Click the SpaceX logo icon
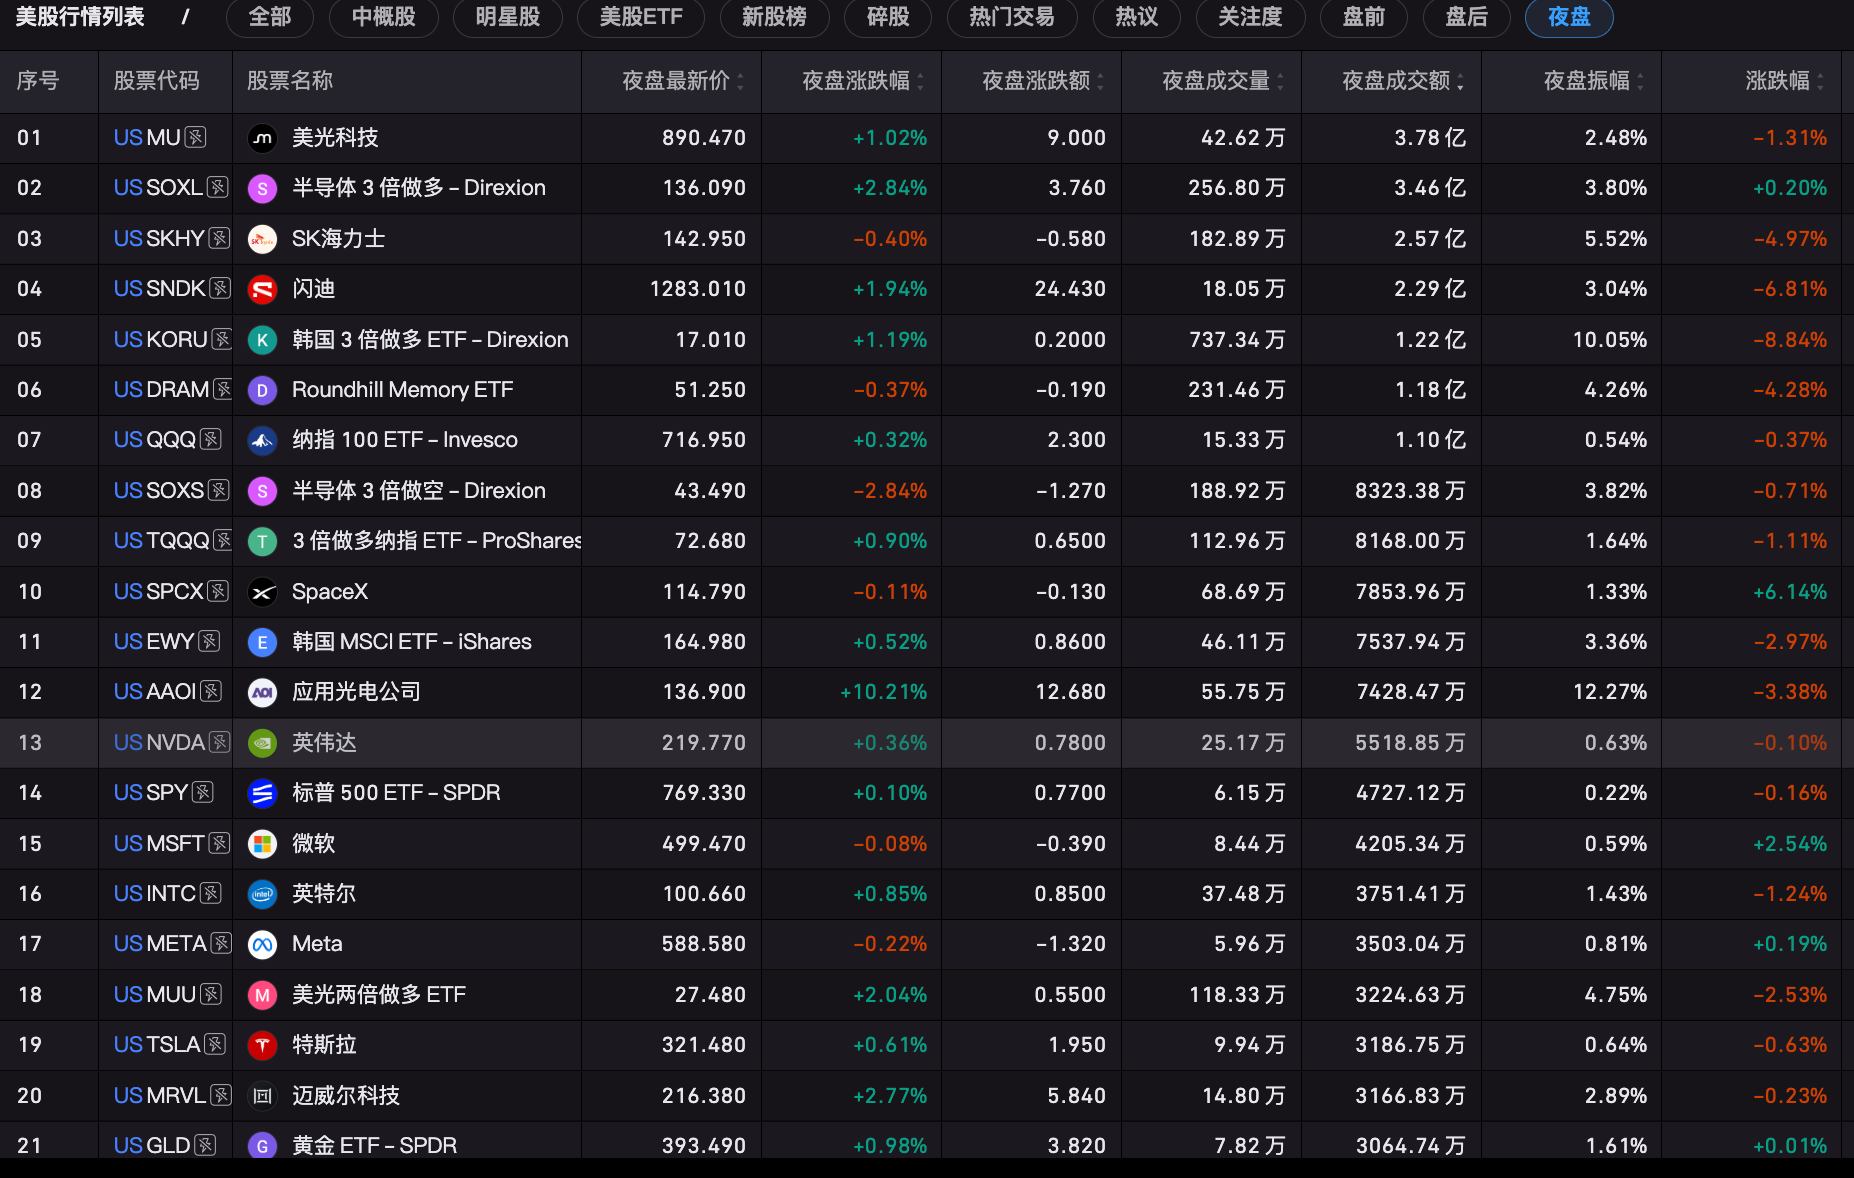The height and width of the screenshot is (1178, 1854). (x=262, y=592)
